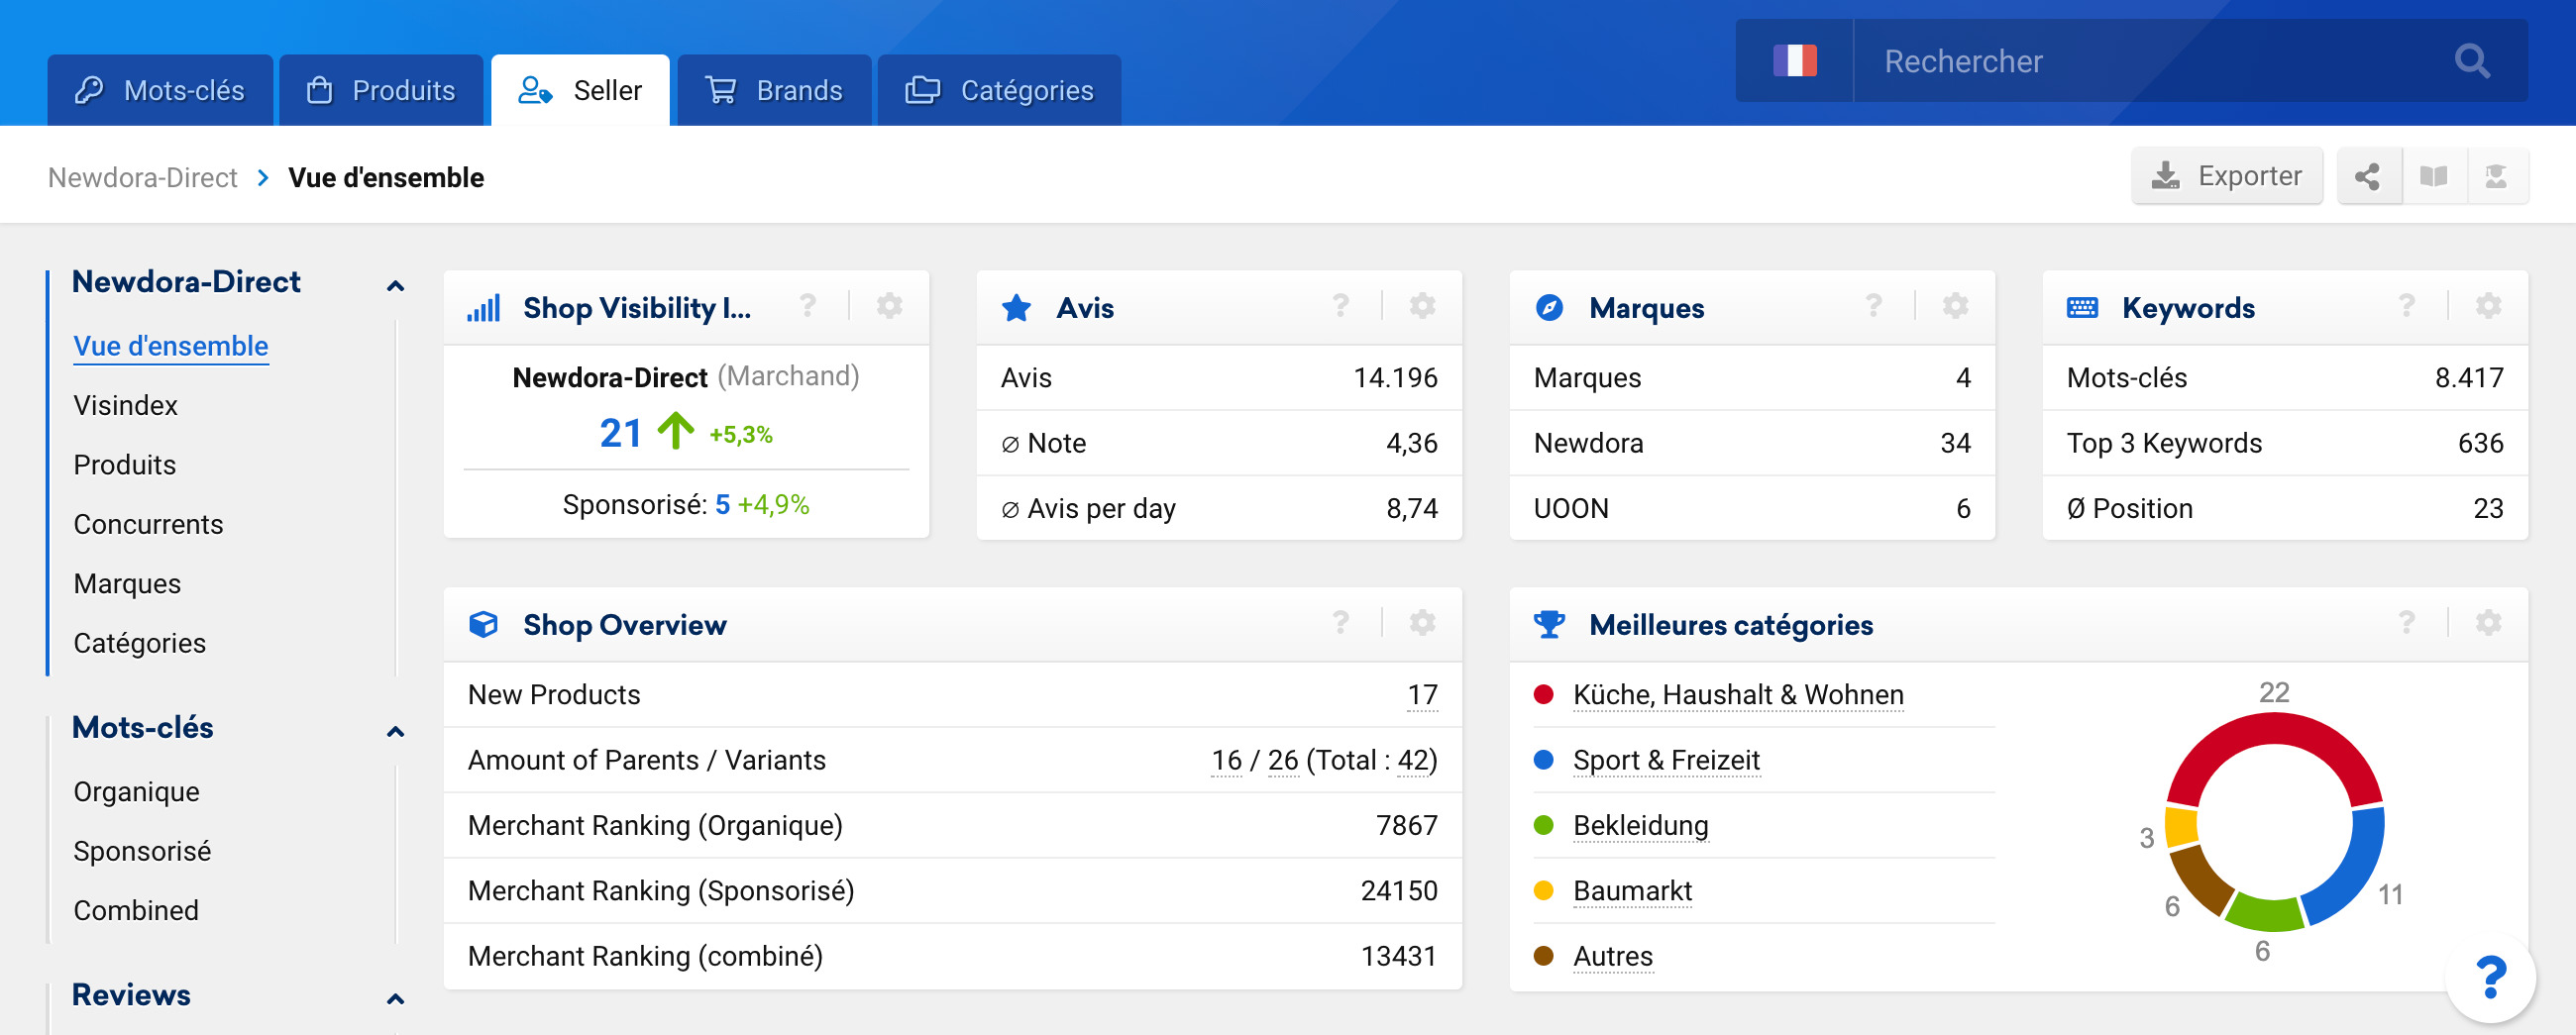The height and width of the screenshot is (1035, 2576).
Task: Open Visindex in the sidebar
Action: coord(125,405)
